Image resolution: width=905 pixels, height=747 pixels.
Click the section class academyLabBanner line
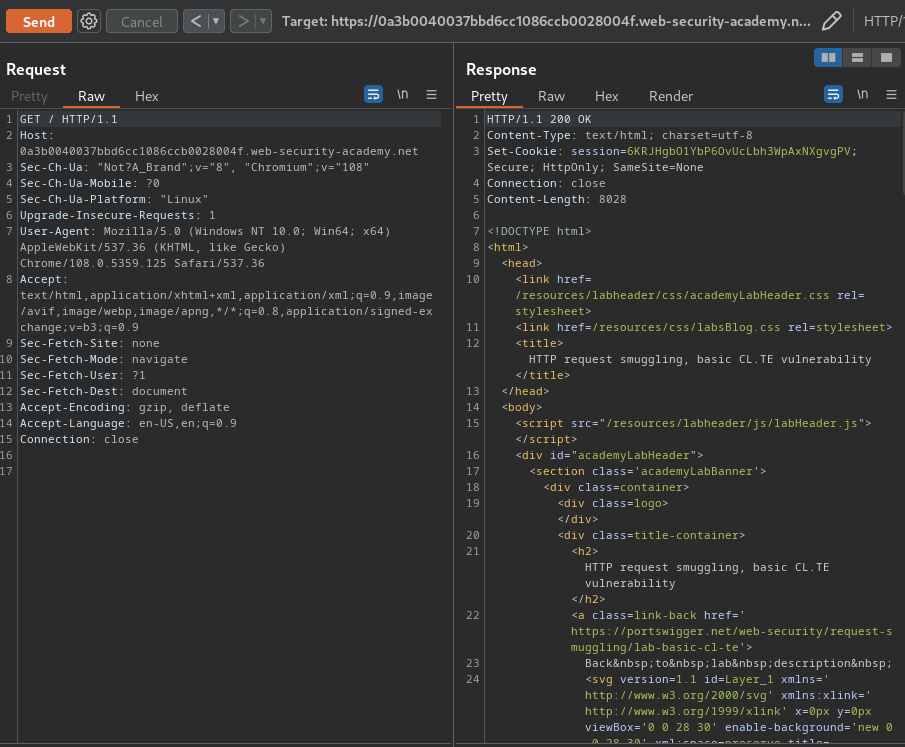pyautogui.click(x=648, y=471)
